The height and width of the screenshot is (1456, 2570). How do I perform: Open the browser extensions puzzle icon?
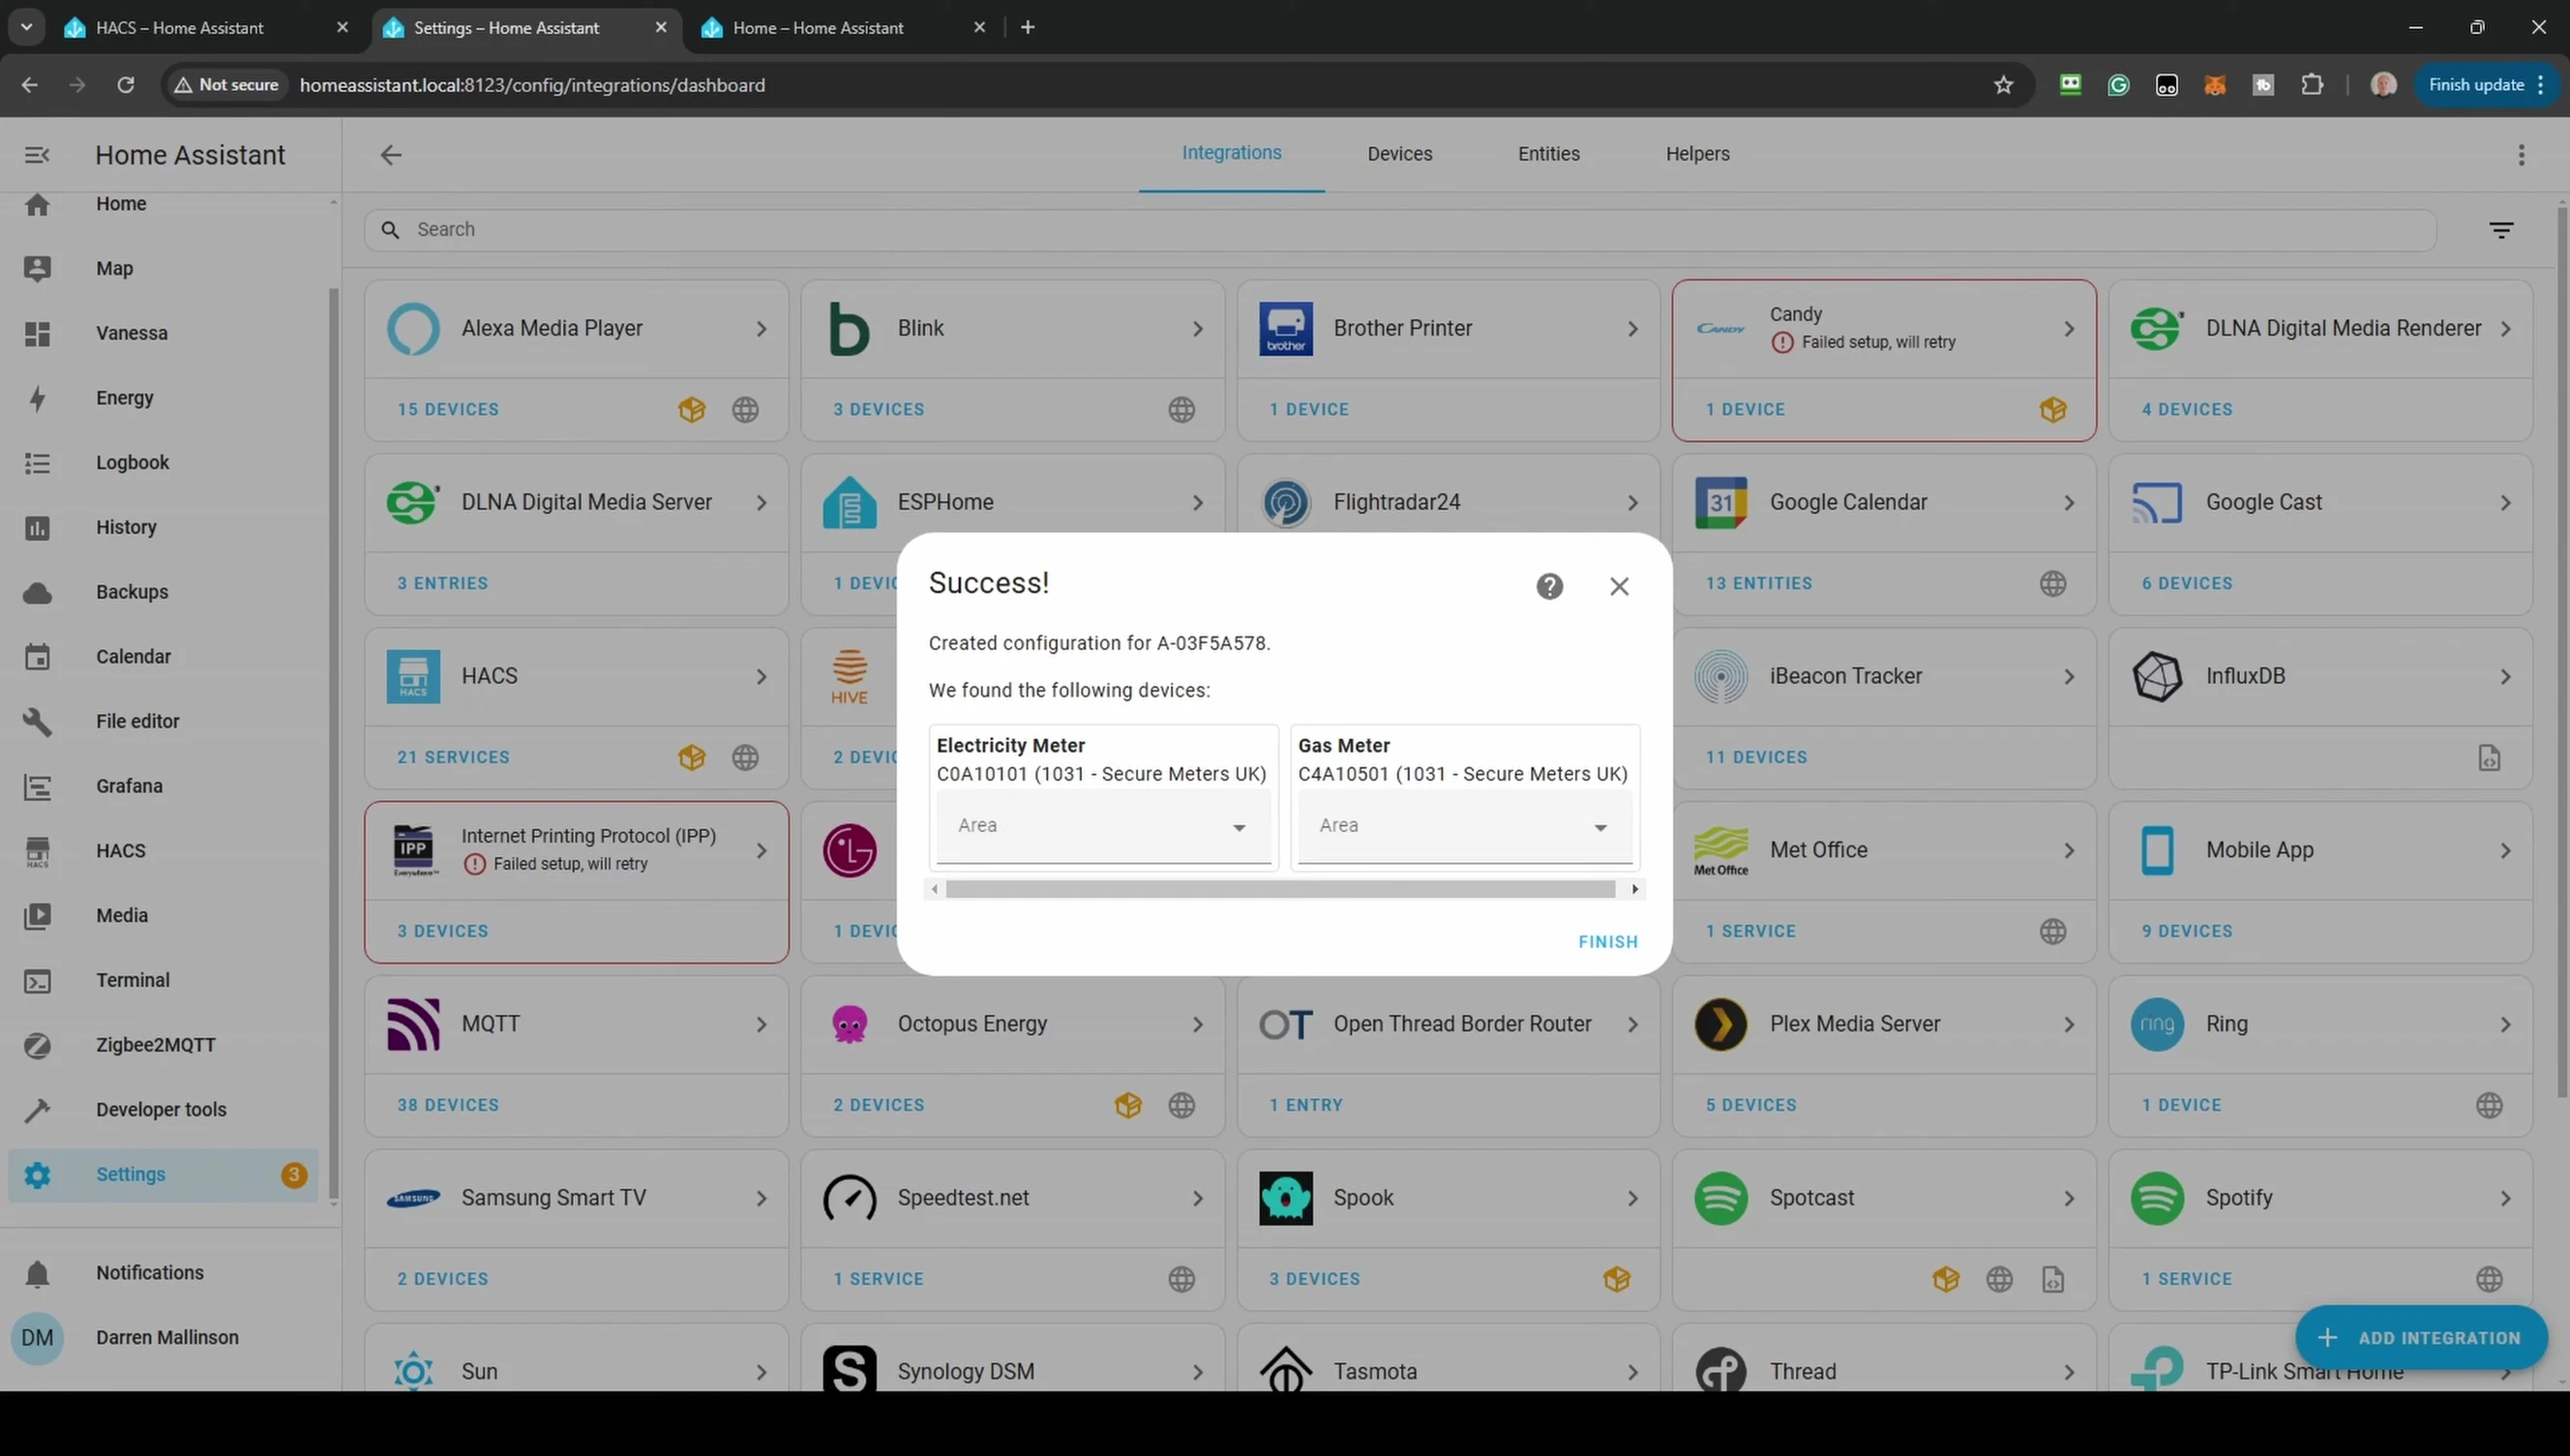coord(2312,85)
